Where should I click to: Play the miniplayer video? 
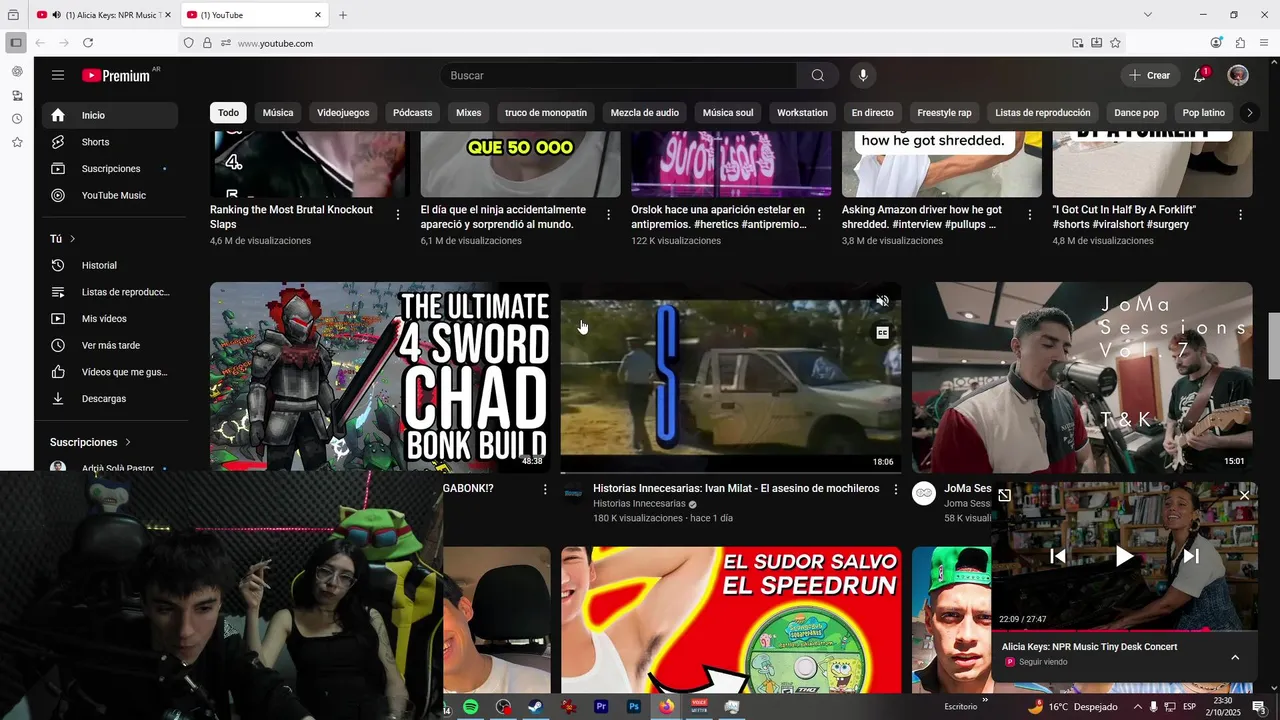(1124, 557)
